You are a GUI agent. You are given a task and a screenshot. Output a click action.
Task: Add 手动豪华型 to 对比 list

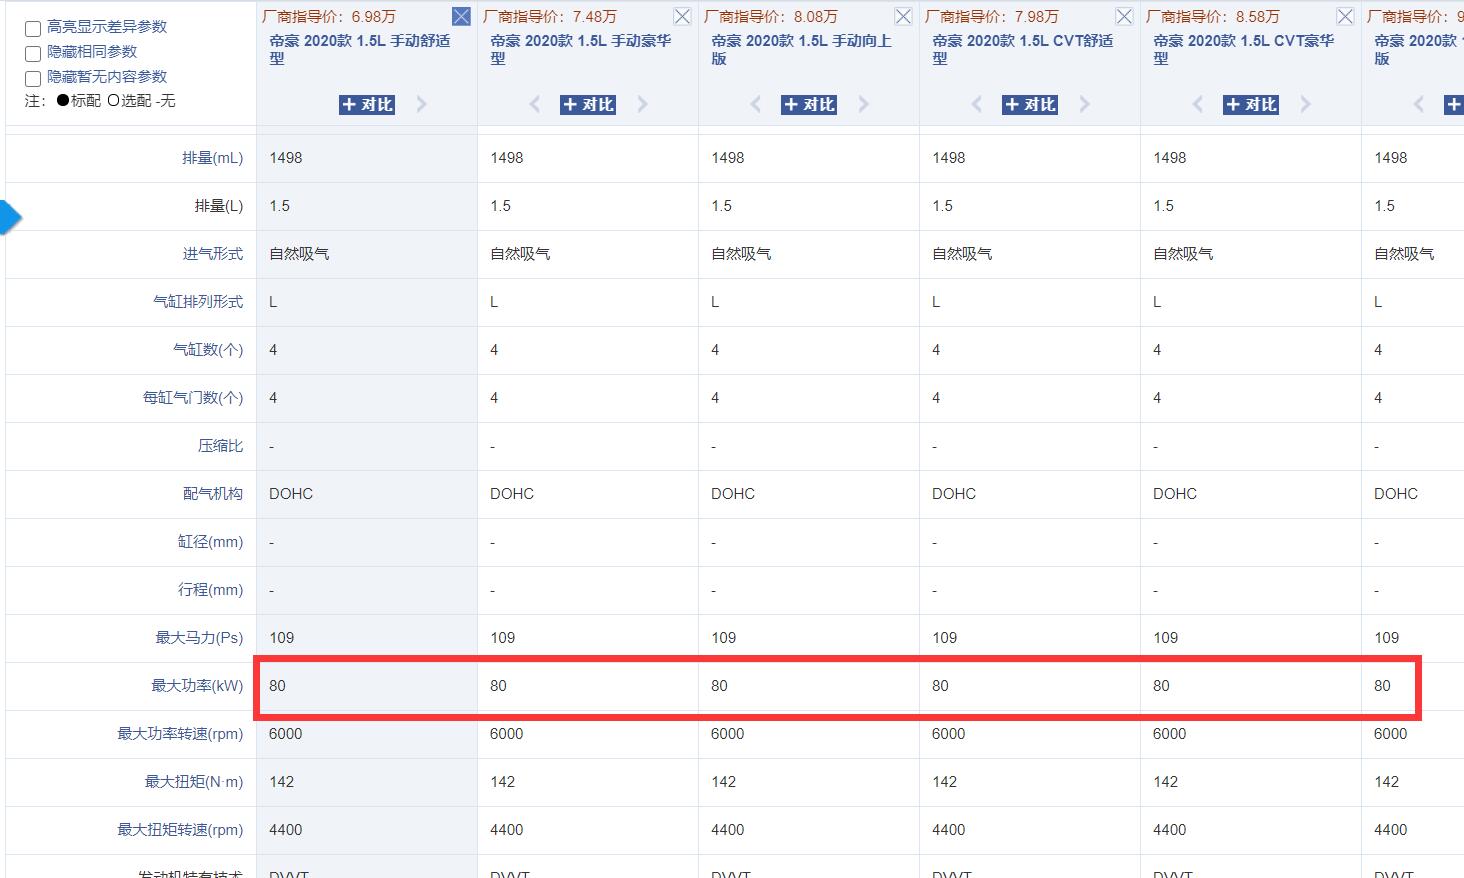(588, 104)
